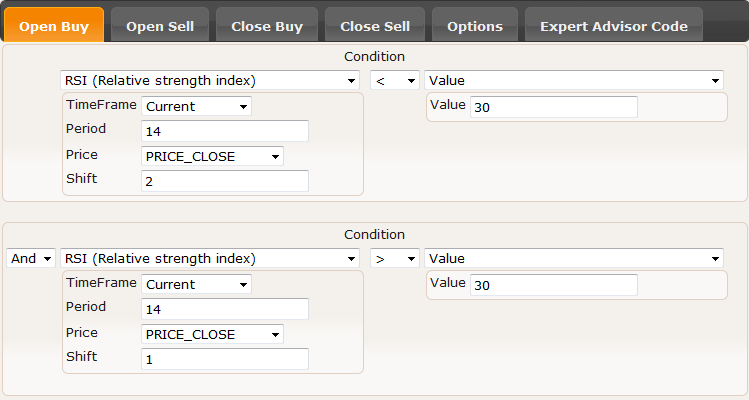Open first condition PRICE_CLOSE dropdown
This screenshot has width=749, height=400.
tap(213, 156)
